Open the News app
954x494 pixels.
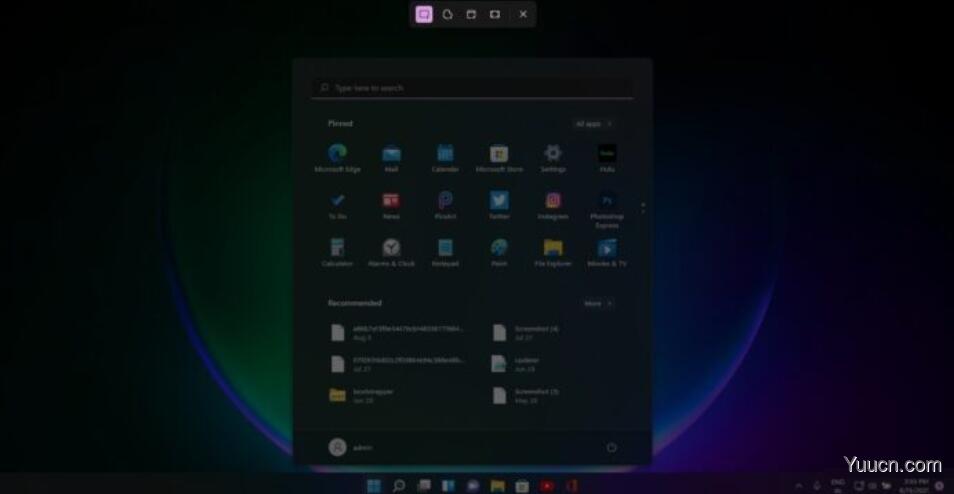(x=391, y=206)
